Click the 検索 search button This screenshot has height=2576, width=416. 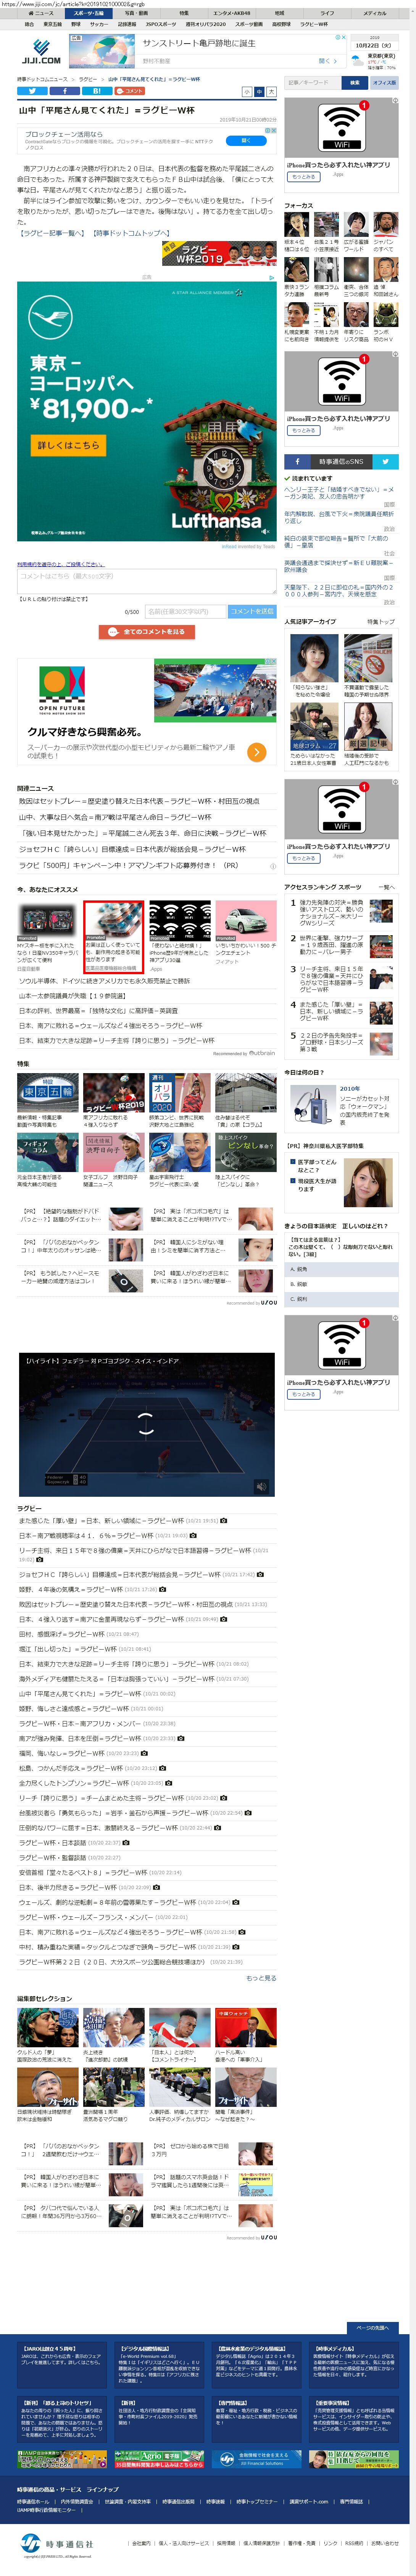point(355,83)
